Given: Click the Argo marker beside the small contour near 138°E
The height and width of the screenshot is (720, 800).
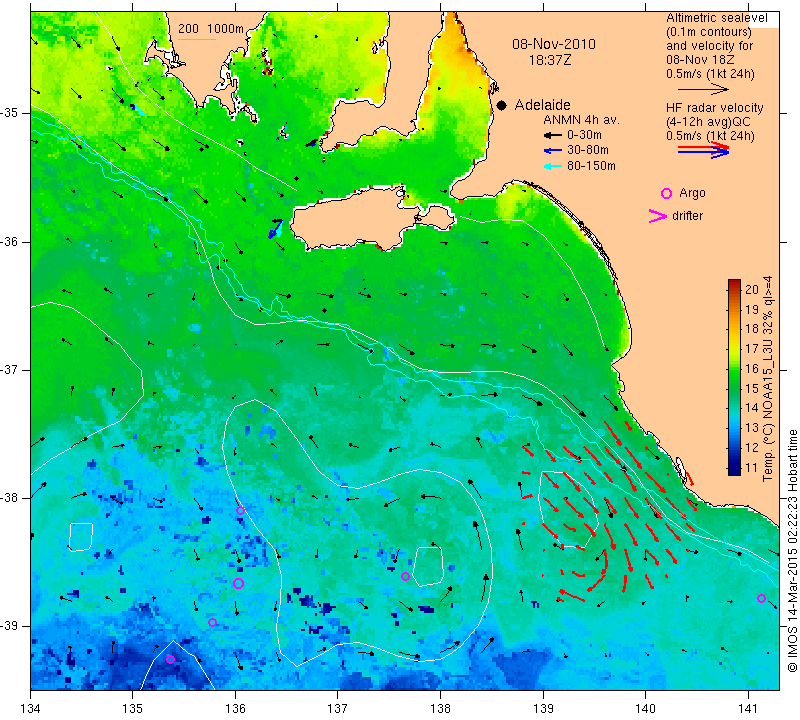Looking at the screenshot, I should [405, 577].
